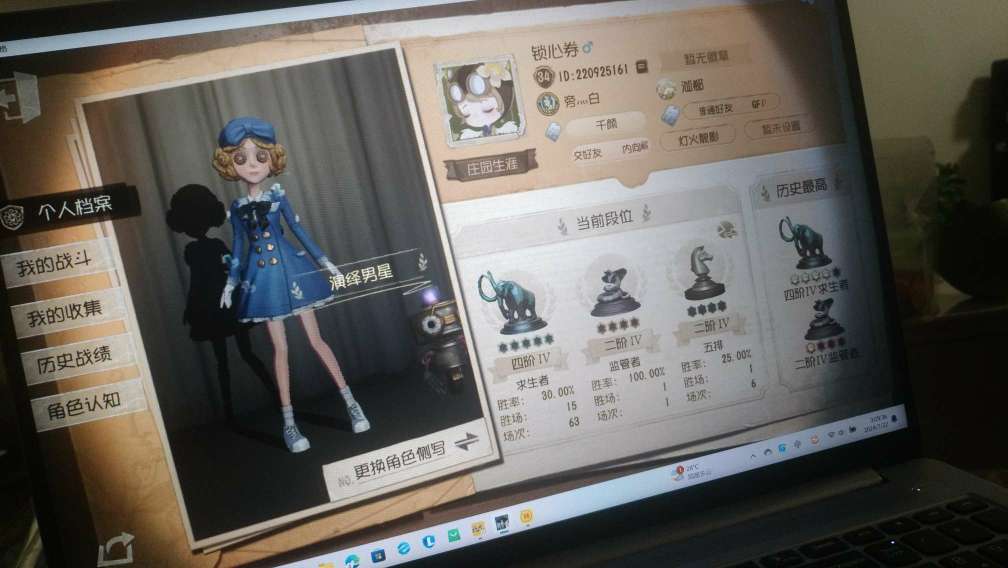Click the ID:220925161 text
The image size is (1008, 568).
(593, 72)
